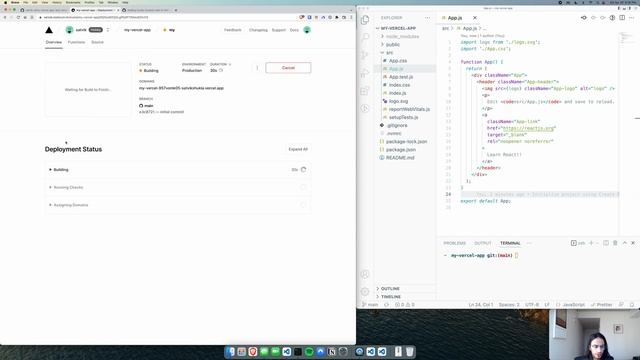Cancel the deployment with the Cancel button
The width and height of the screenshot is (640, 360).
(x=288, y=68)
